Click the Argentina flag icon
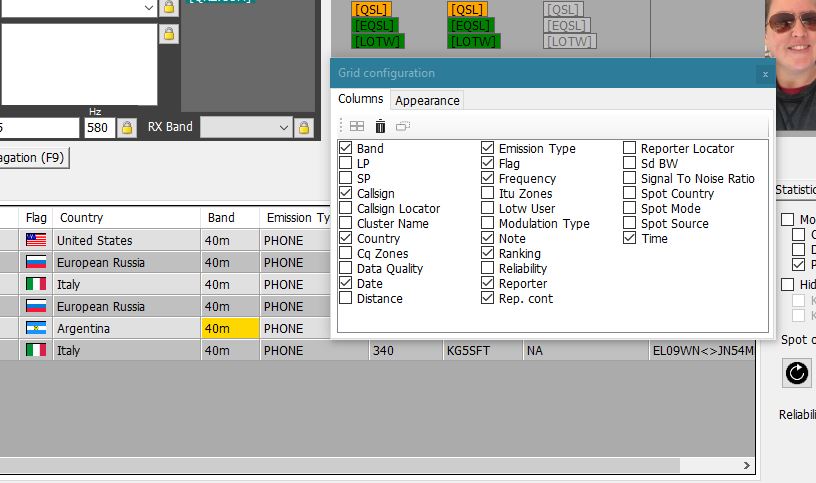Image resolution: width=816 pixels, height=483 pixels. pyautogui.click(x=36, y=328)
